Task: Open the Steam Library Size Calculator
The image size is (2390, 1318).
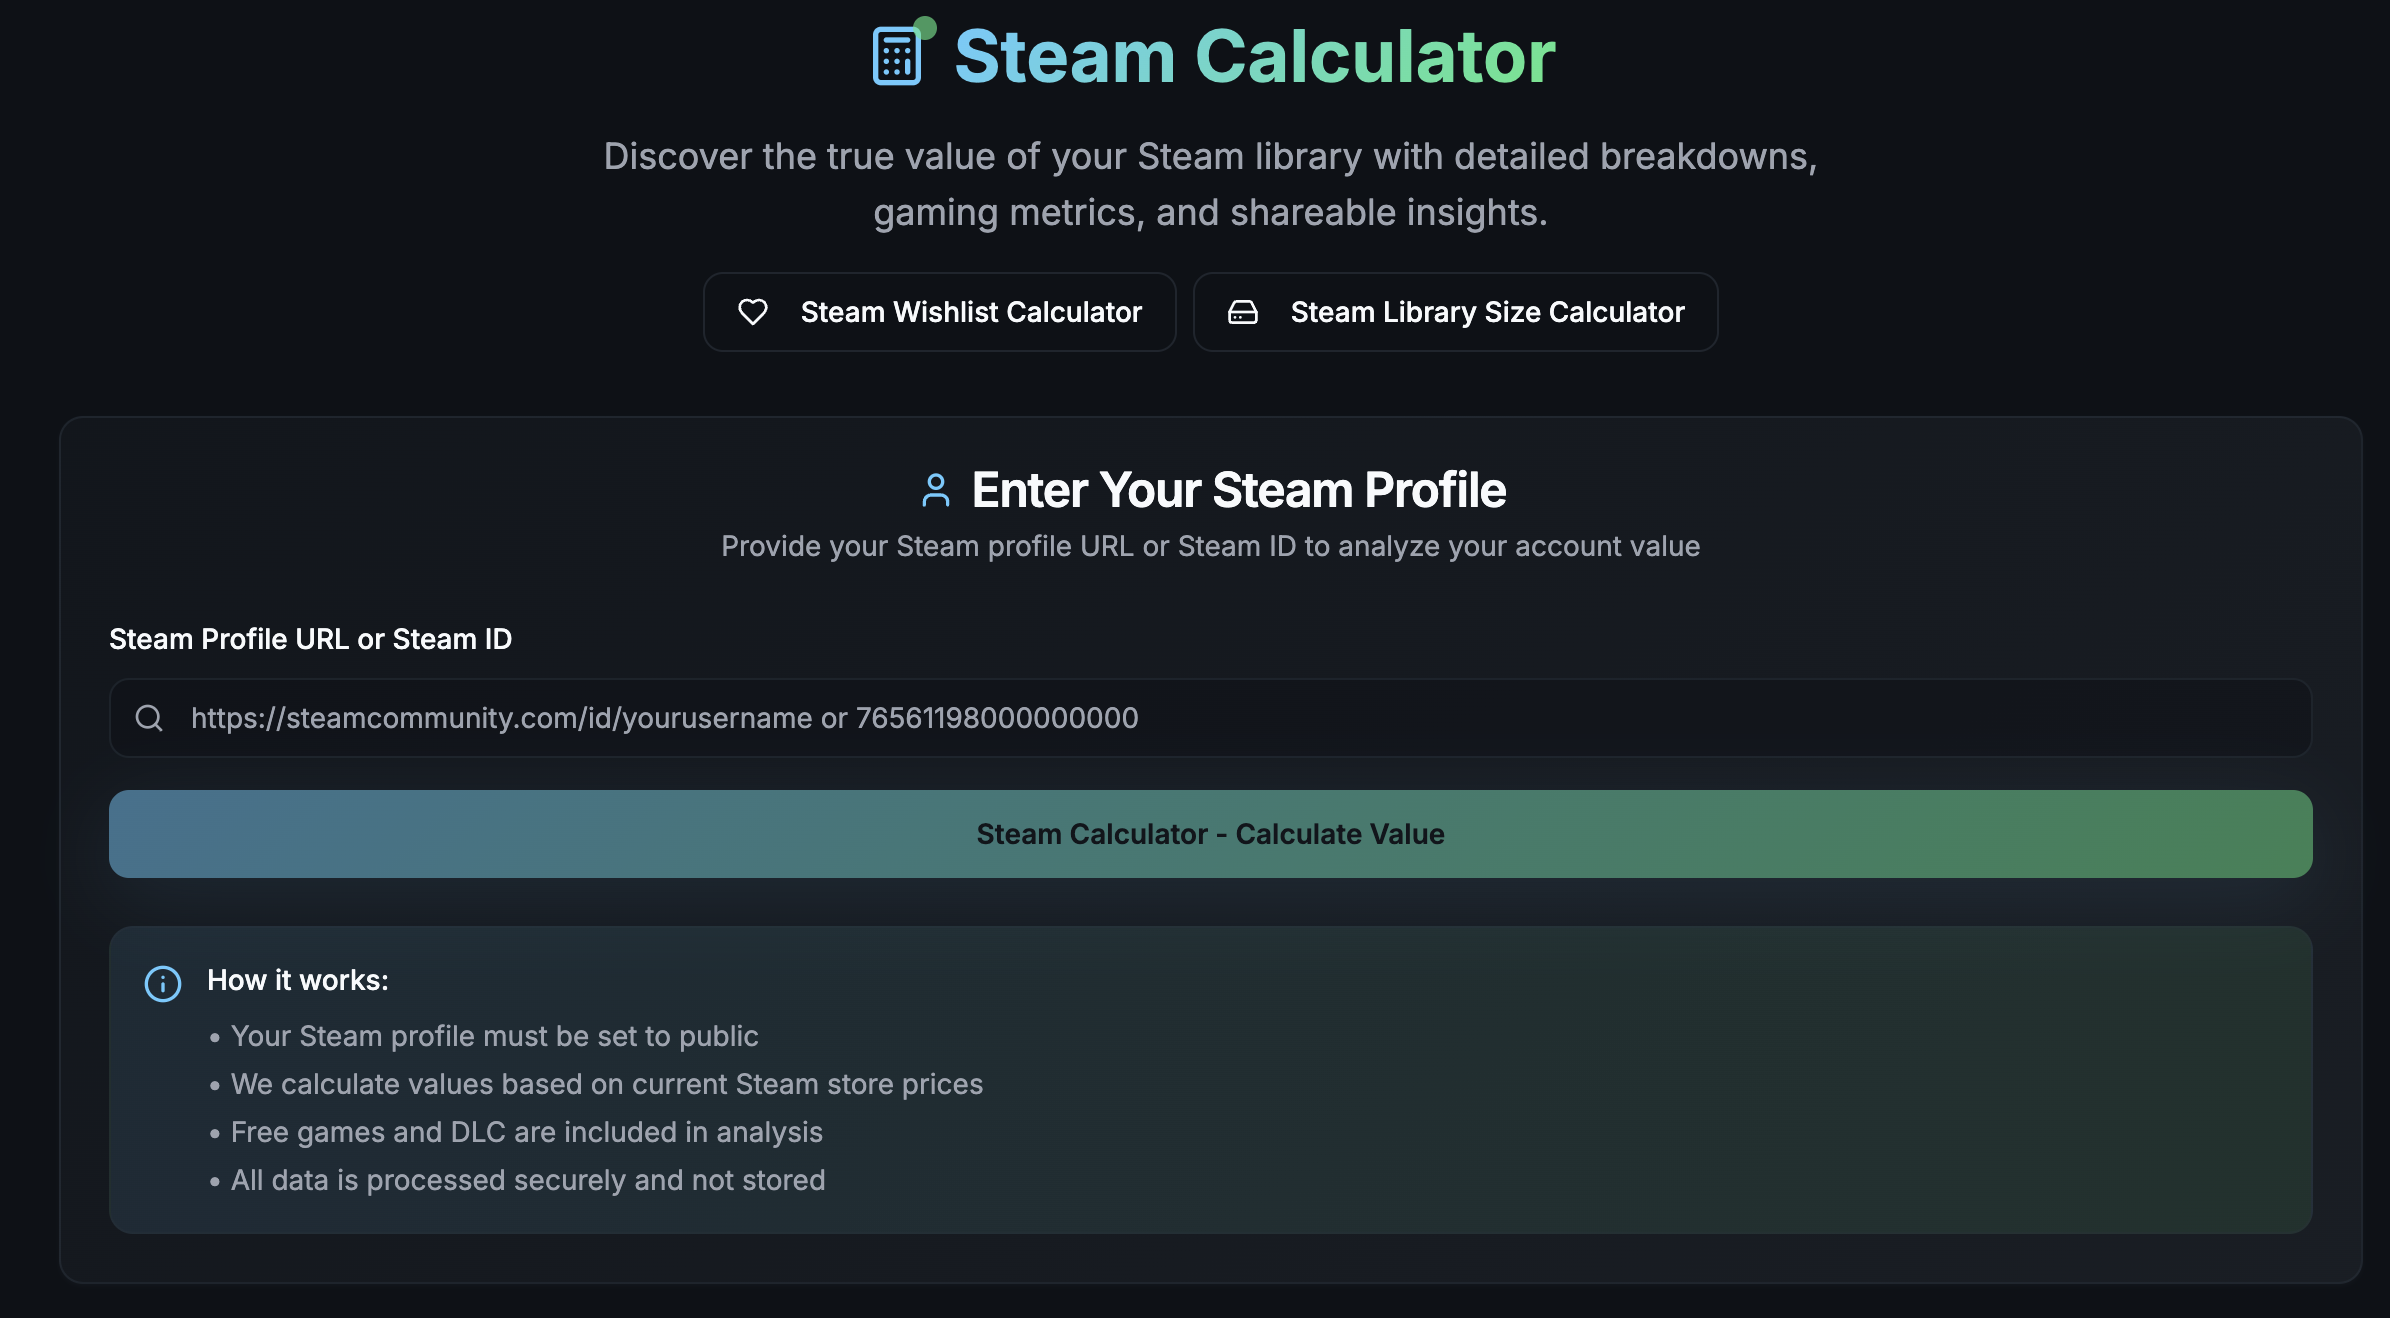Action: 1456,312
